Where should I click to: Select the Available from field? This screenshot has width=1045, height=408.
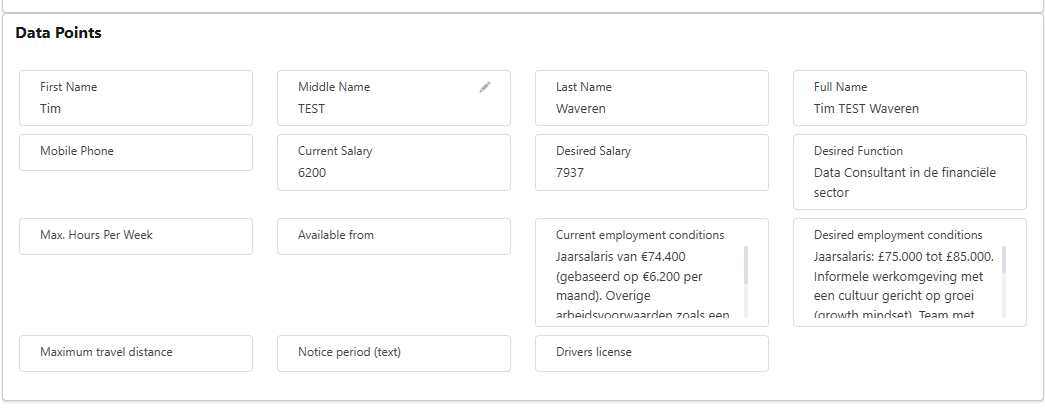click(393, 236)
